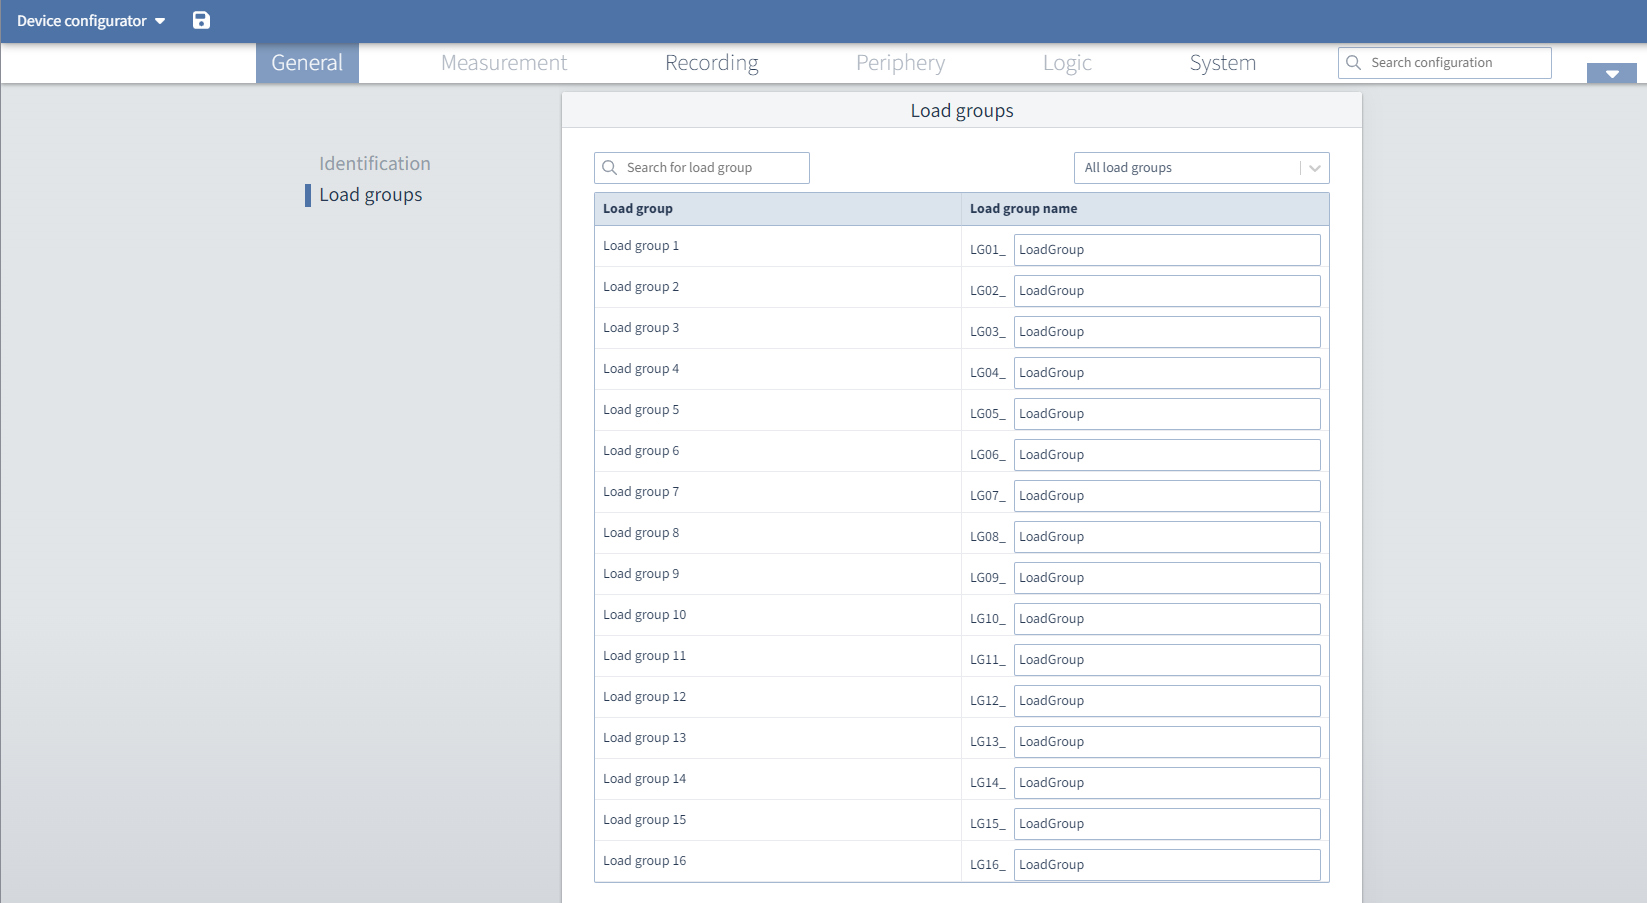Open the Device configurator dropdown arrow

pyautogui.click(x=160, y=20)
